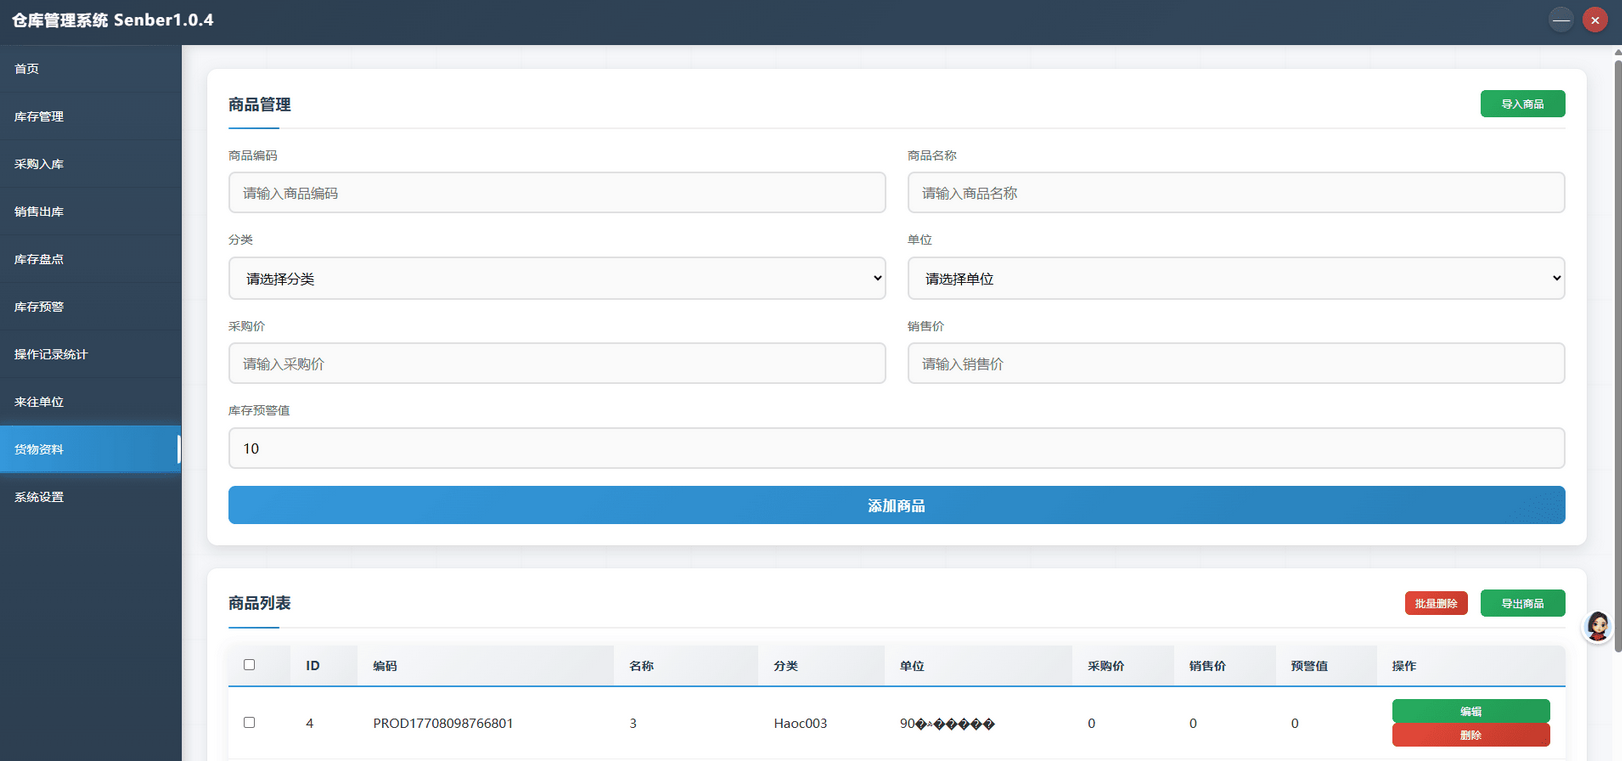Click the red 批量删除 button
This screenshot has height=761, width=1622.
pos(1436,603)
